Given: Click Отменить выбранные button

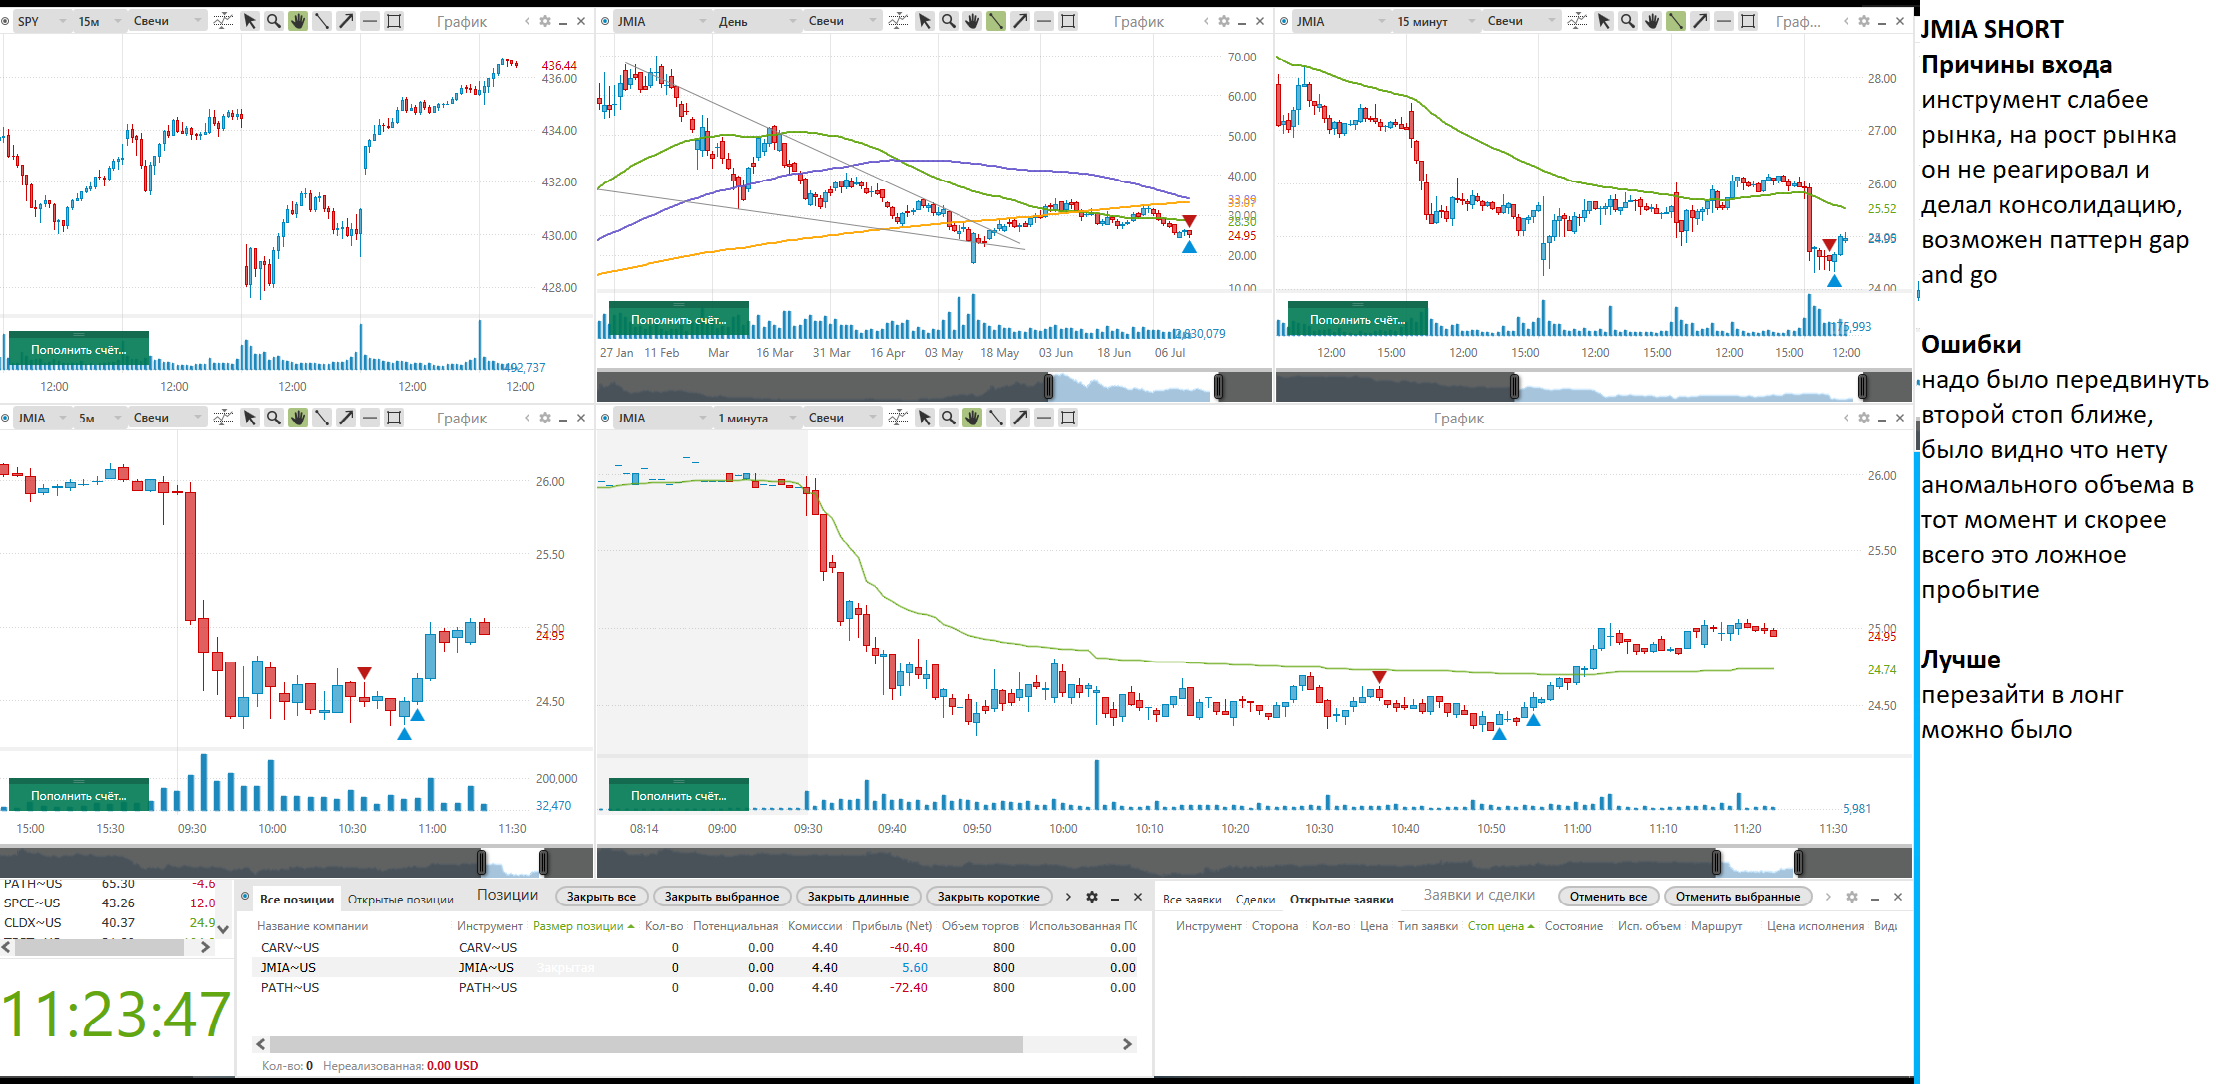Looking at the screenshot, I should pyautogui.click(x=1738, y=897).
